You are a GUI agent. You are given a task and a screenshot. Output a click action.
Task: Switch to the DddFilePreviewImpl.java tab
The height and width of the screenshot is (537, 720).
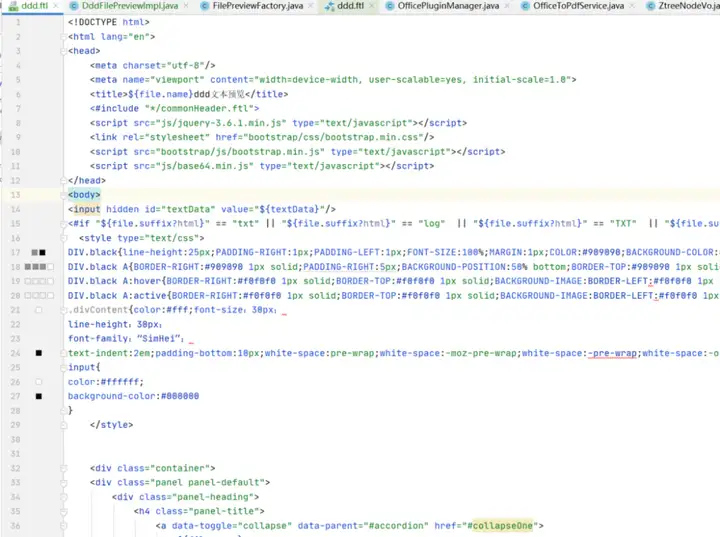point(130,6)
